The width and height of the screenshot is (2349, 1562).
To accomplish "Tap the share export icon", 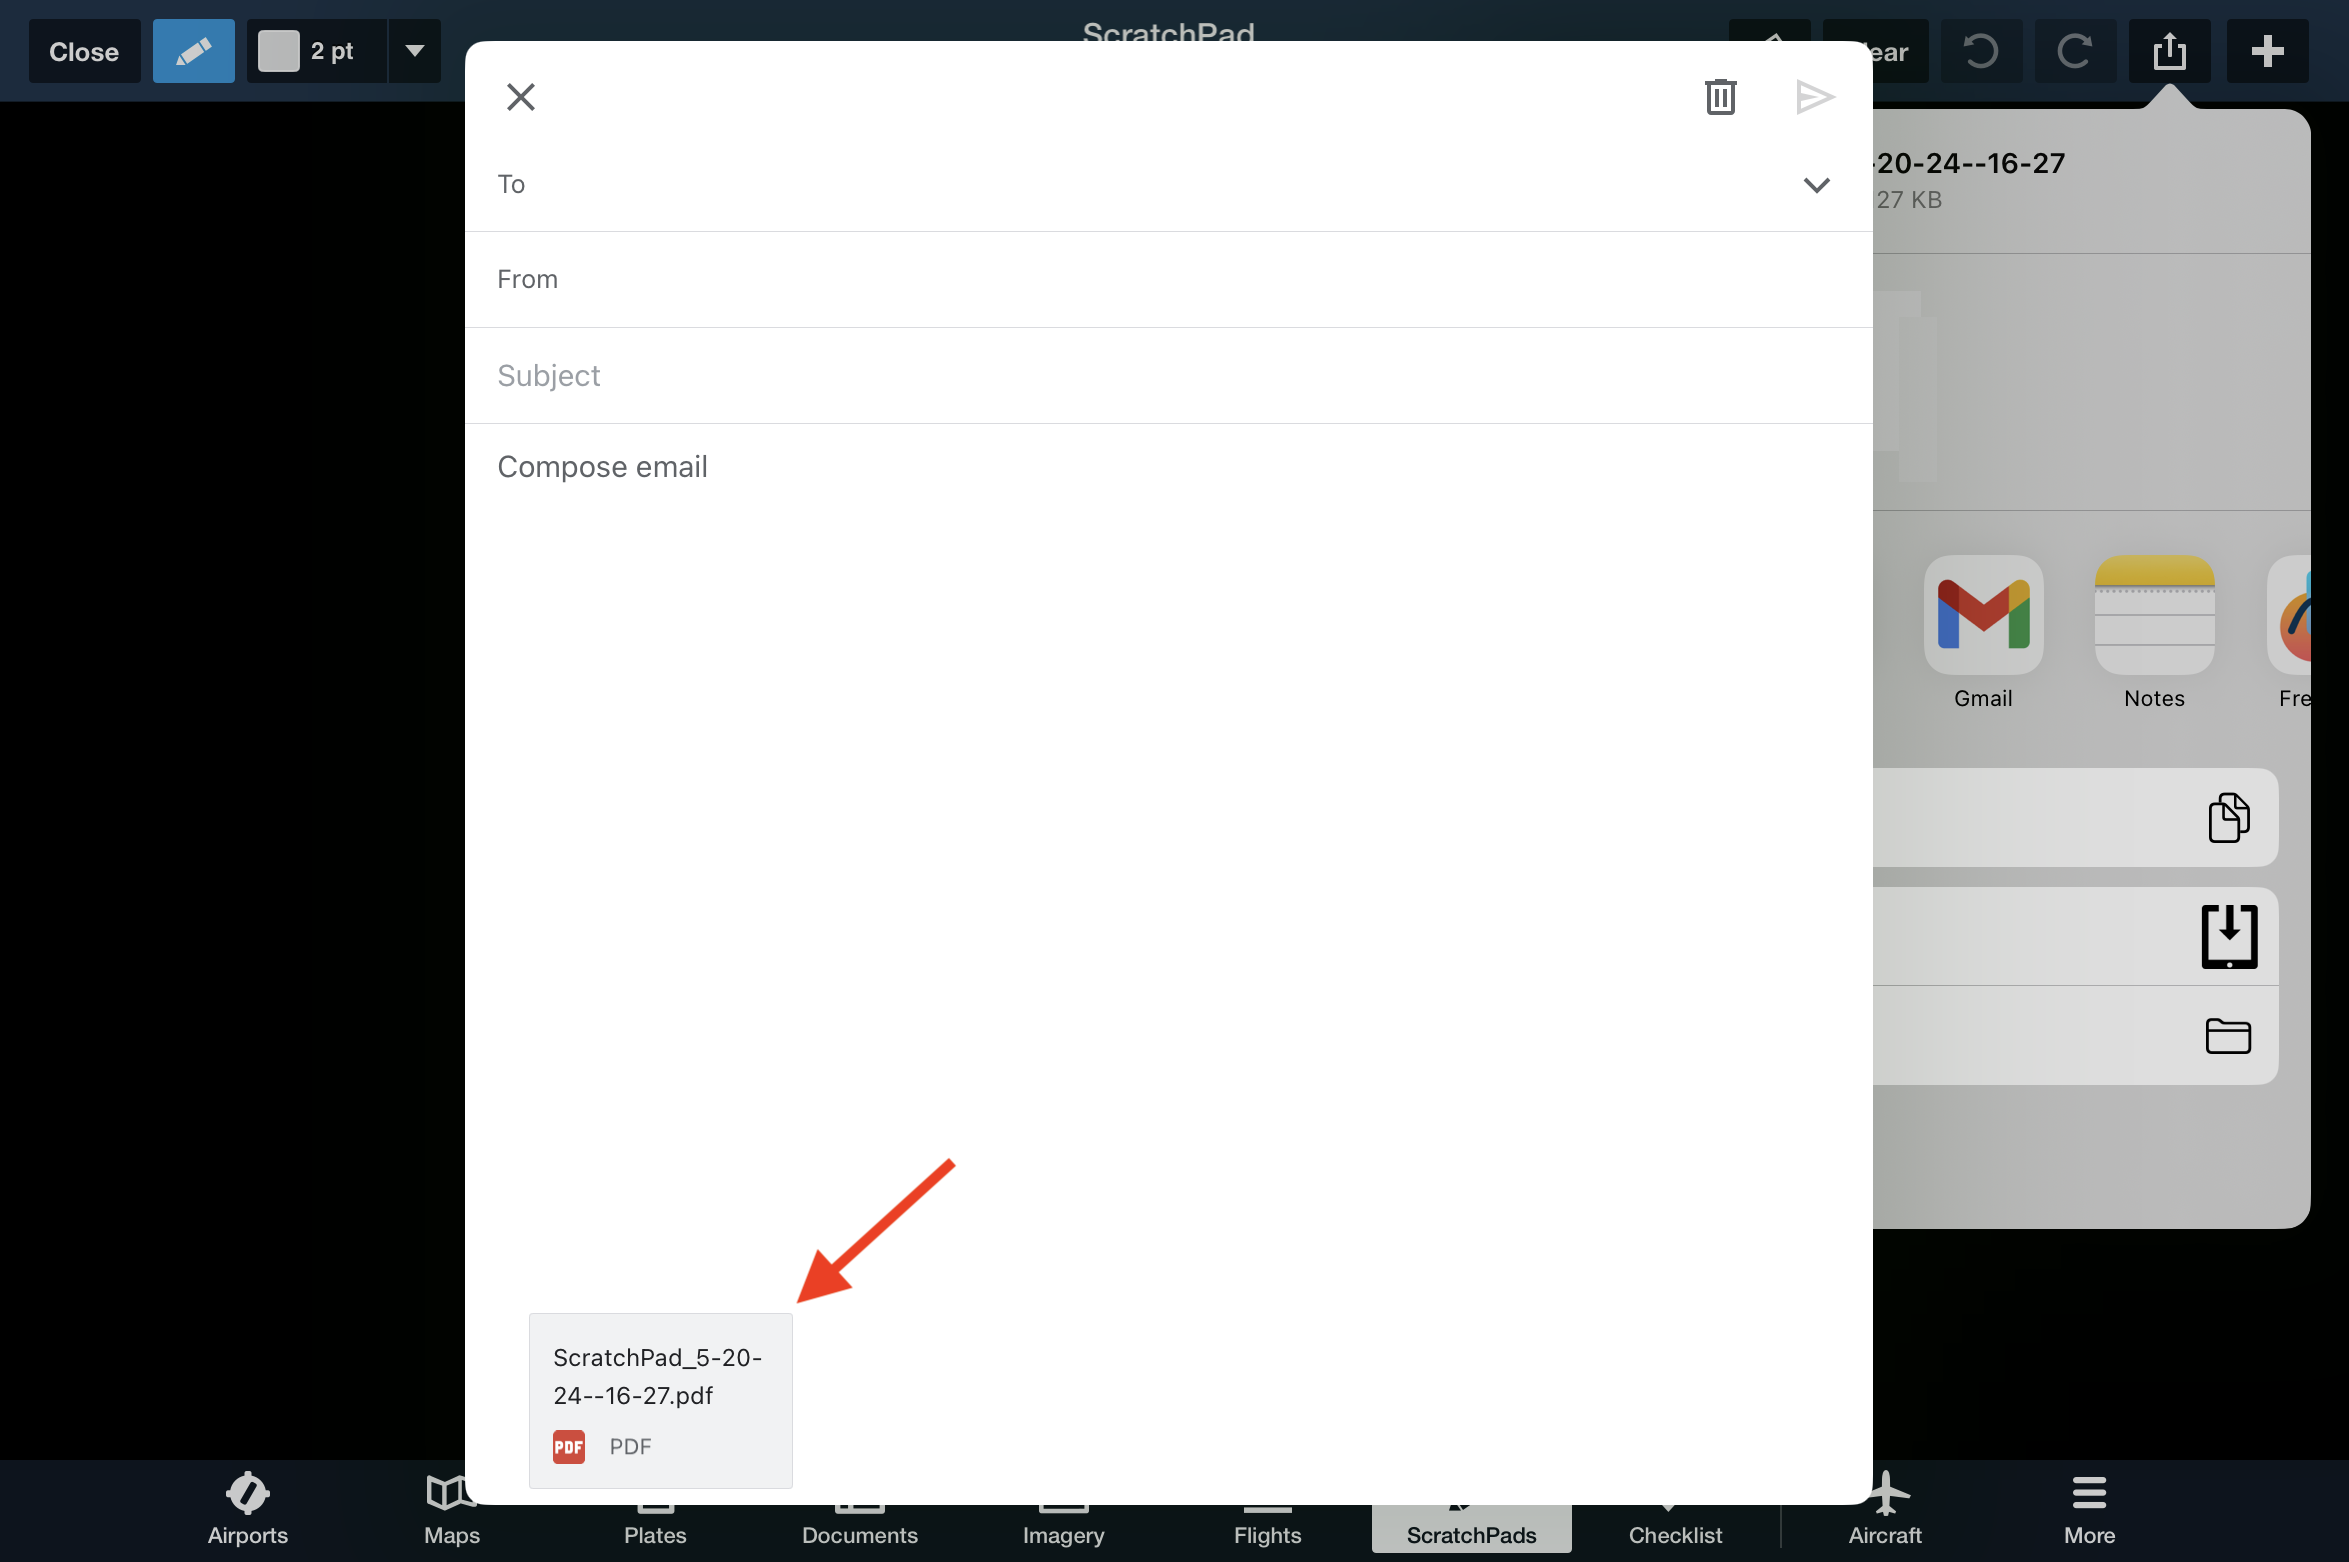I will tap(2170, 51).
